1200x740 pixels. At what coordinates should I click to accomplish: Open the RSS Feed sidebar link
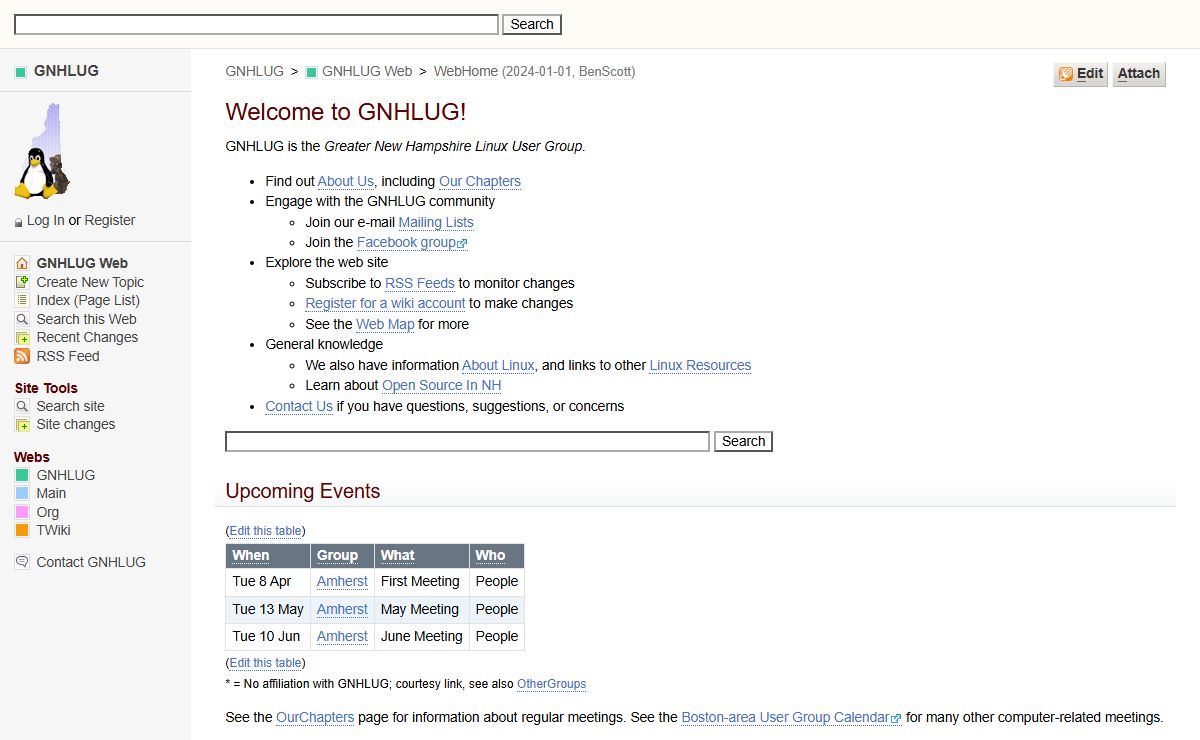[x=68, y=356]
